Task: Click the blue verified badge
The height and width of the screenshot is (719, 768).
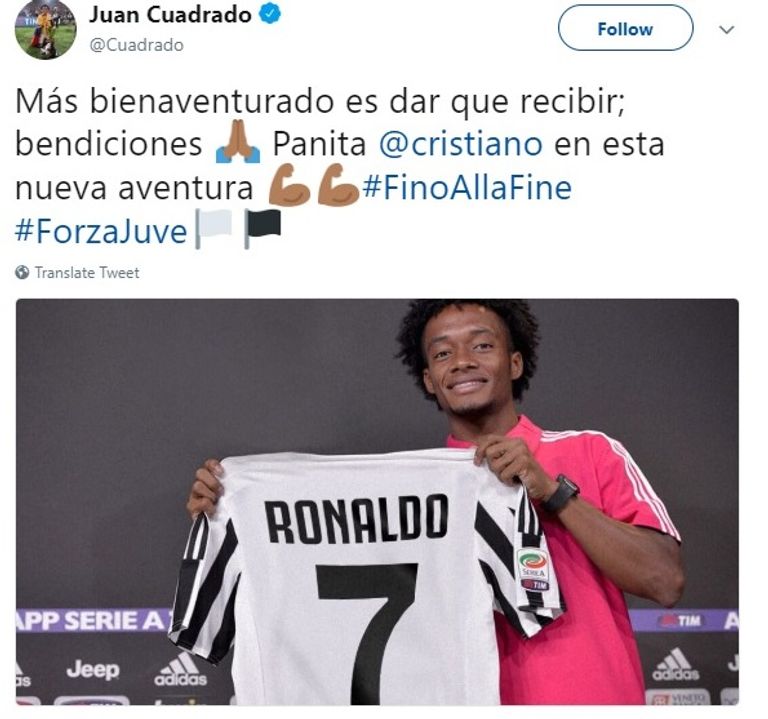Action: [270, 14]
